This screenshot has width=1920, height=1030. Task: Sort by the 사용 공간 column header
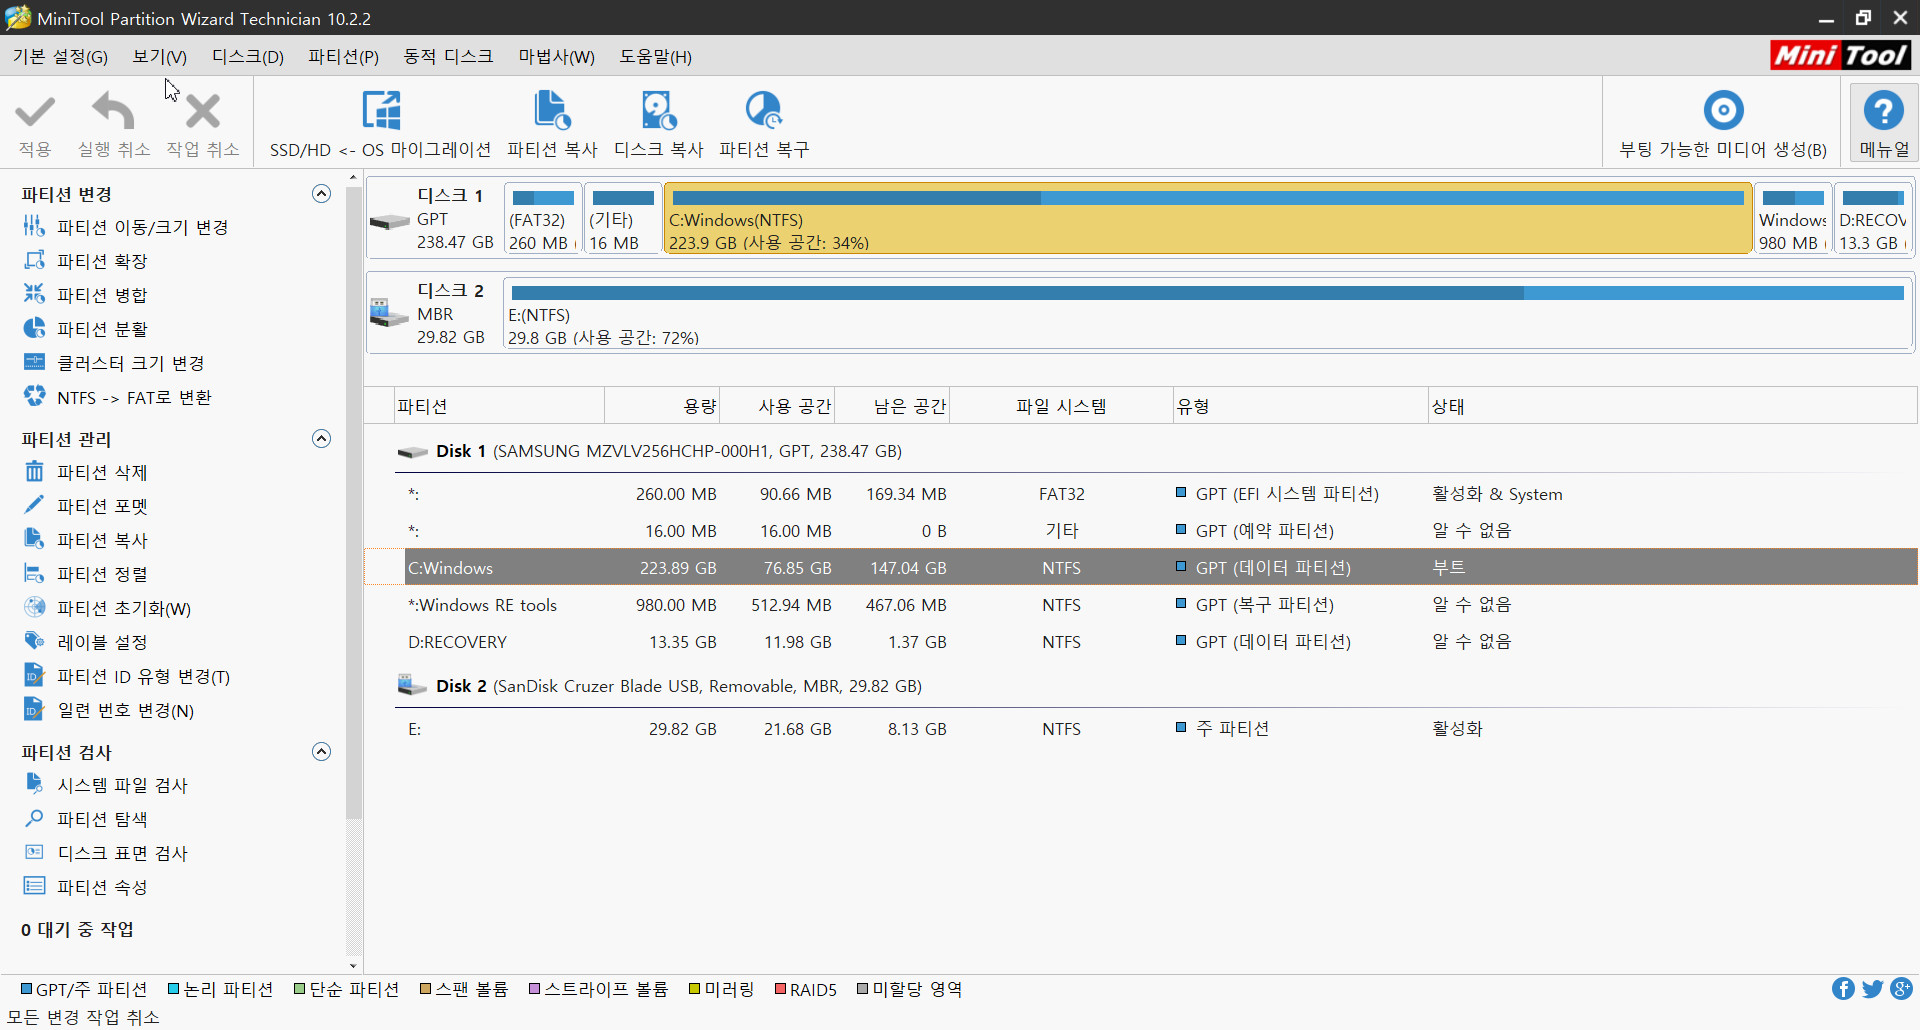coord(777,406)
